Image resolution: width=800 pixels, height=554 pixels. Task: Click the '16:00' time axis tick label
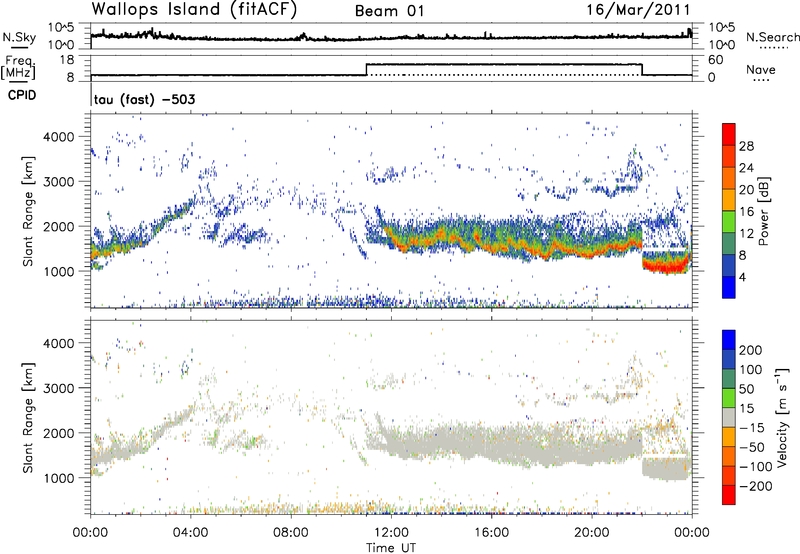(x=491, y=533)
